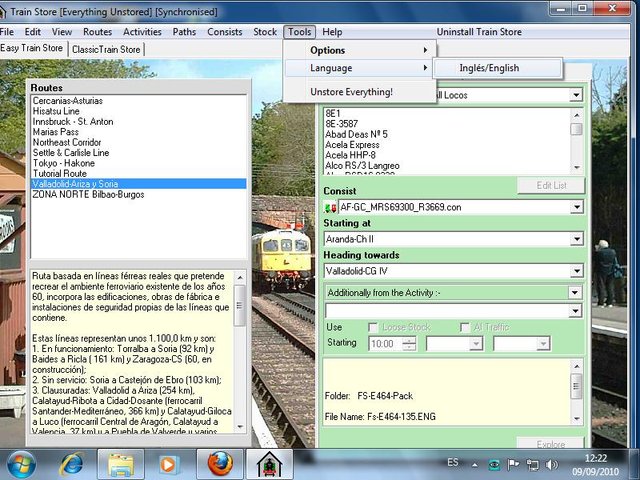Open the Starting at dropdown
The width and height of the screenshot is (640, 480).
(576, 240)
